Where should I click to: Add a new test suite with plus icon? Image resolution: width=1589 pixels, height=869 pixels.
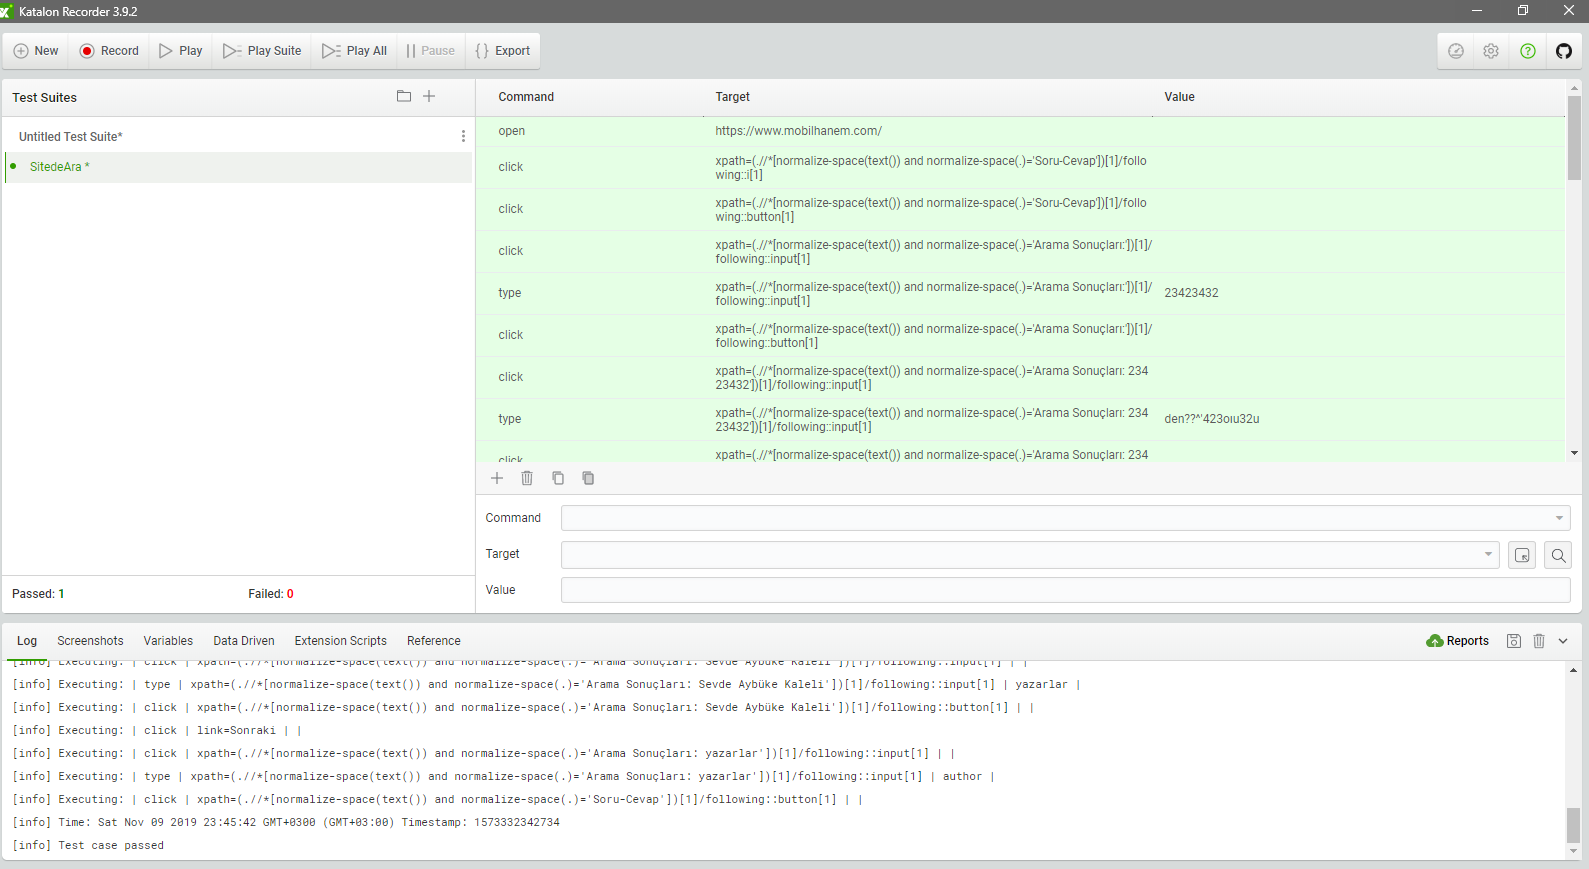click(x=429, y=96)
